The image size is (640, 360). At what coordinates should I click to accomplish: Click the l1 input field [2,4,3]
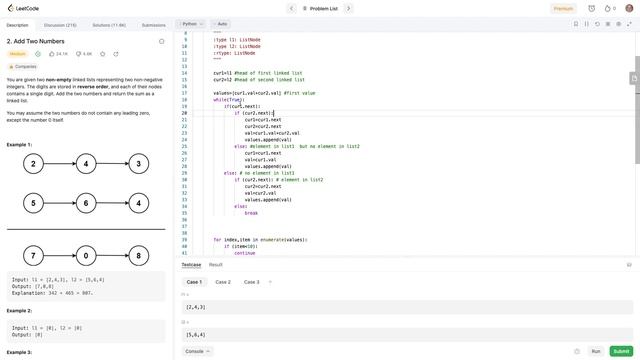click(x=407, y=307)
